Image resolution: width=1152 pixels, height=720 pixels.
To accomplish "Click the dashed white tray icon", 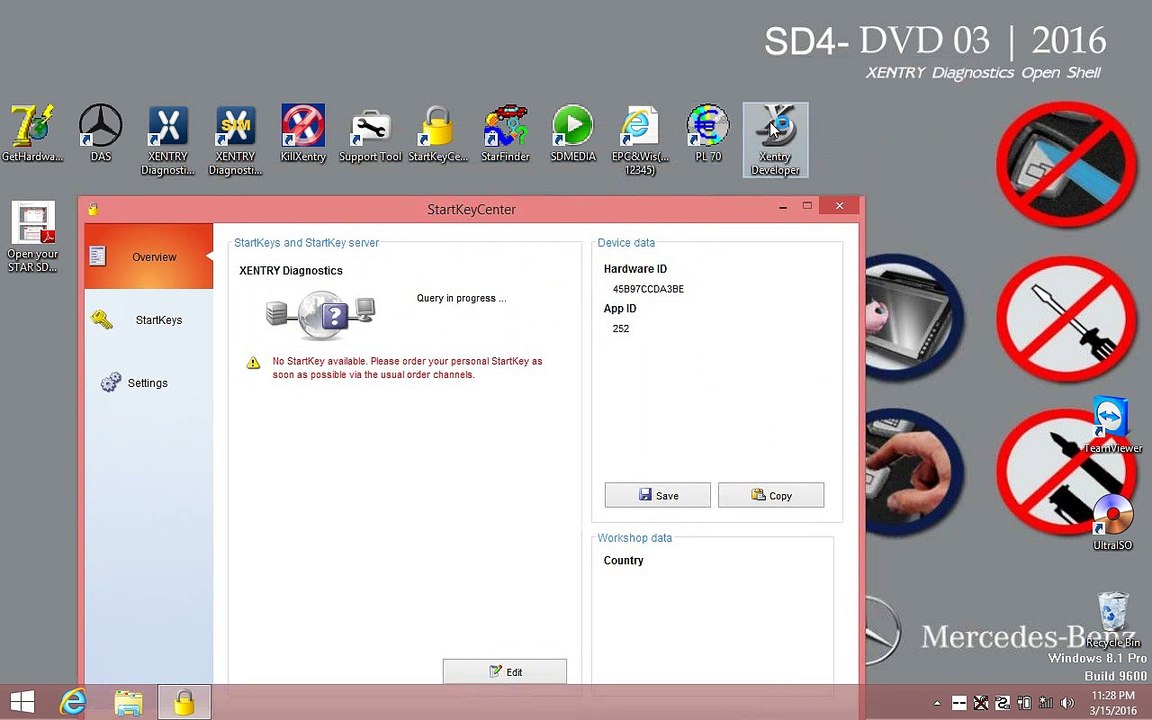I will (959, 703).
